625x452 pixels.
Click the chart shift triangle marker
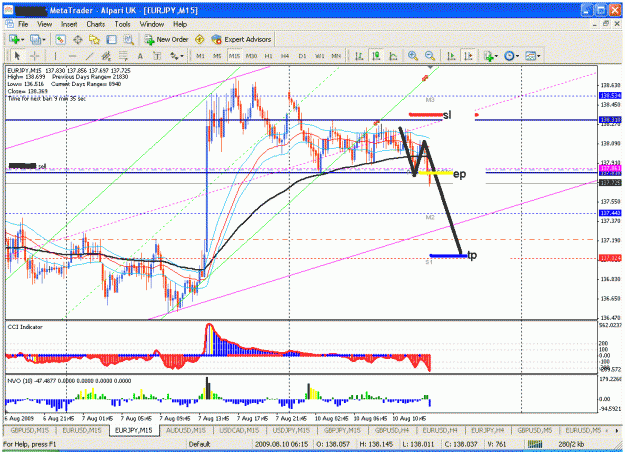click(430, 67)
